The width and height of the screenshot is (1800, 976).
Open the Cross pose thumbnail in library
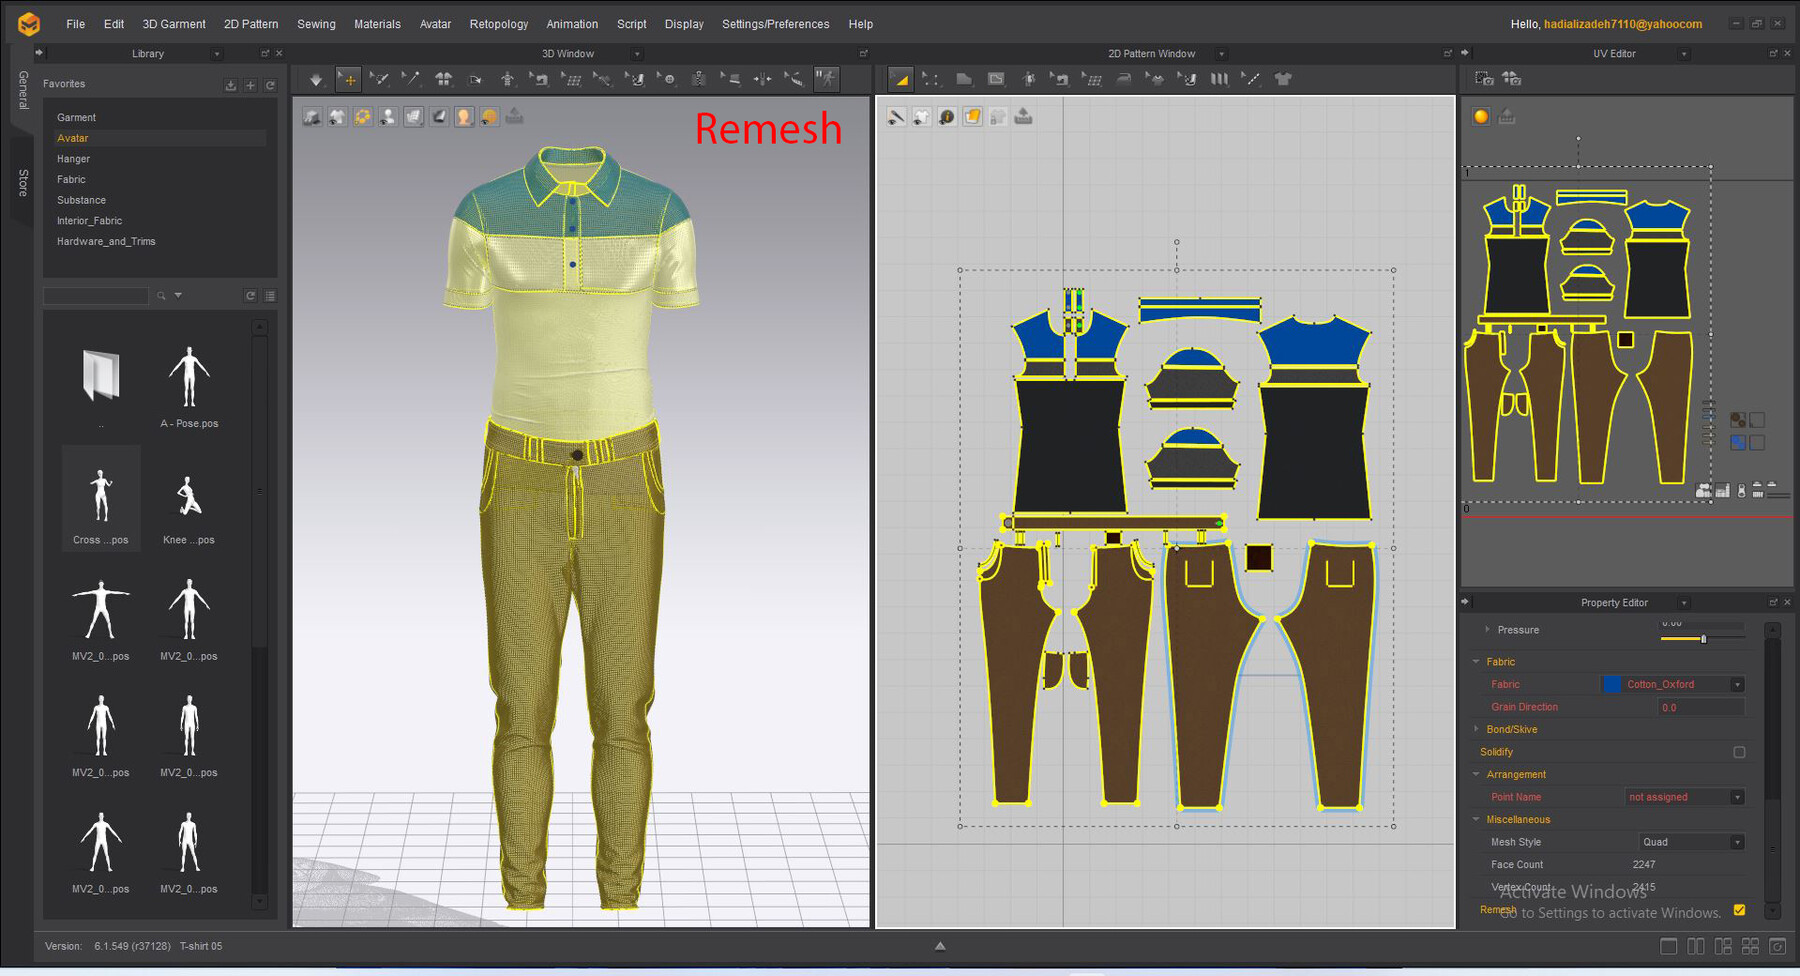coord(100,497)
